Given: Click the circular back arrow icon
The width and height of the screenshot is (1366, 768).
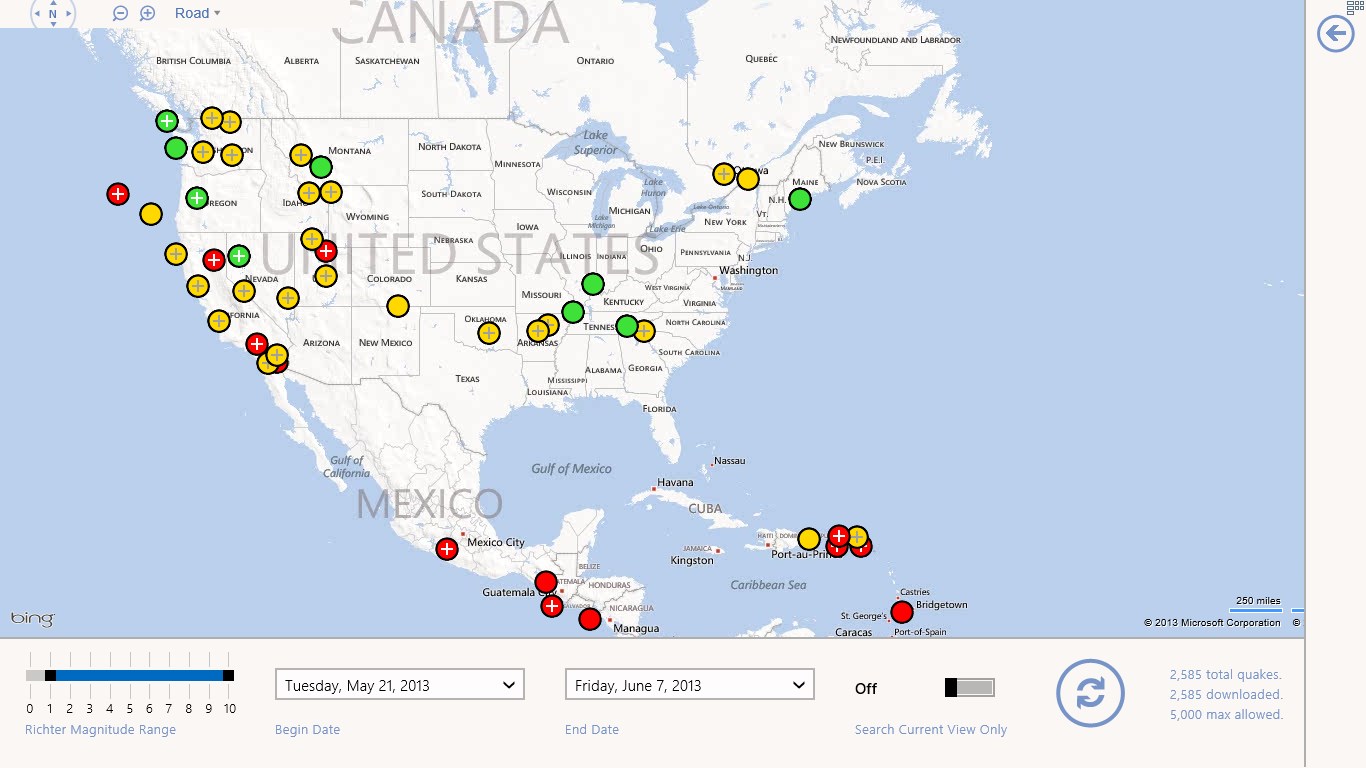Looking at the screenshot, I should (1336, 34).
